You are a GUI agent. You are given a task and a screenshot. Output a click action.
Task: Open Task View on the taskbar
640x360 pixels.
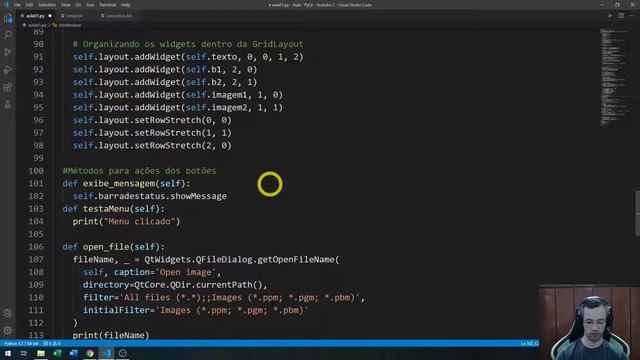coord(24,353)
